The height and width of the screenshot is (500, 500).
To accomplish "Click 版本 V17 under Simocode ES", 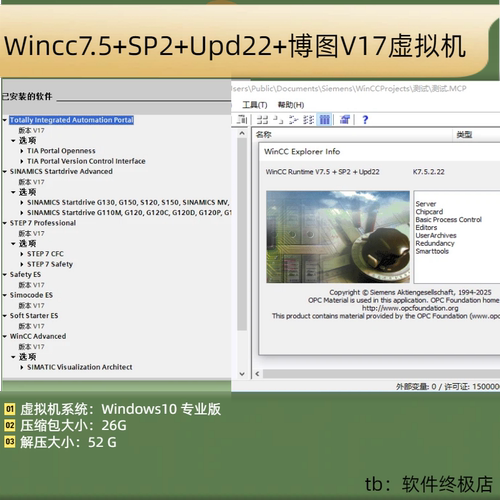I will point(31,306).
